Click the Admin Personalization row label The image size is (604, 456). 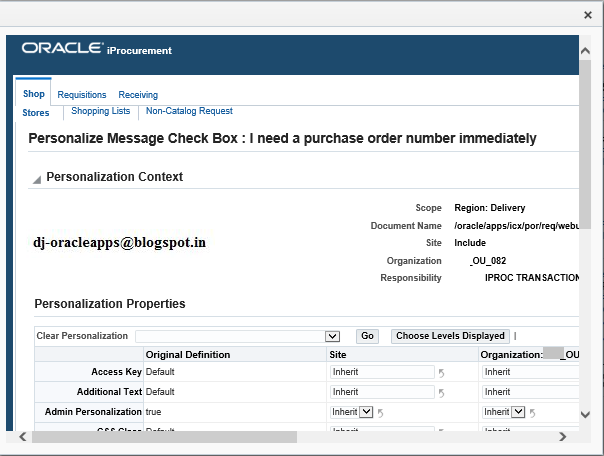(x=93, y=412)
